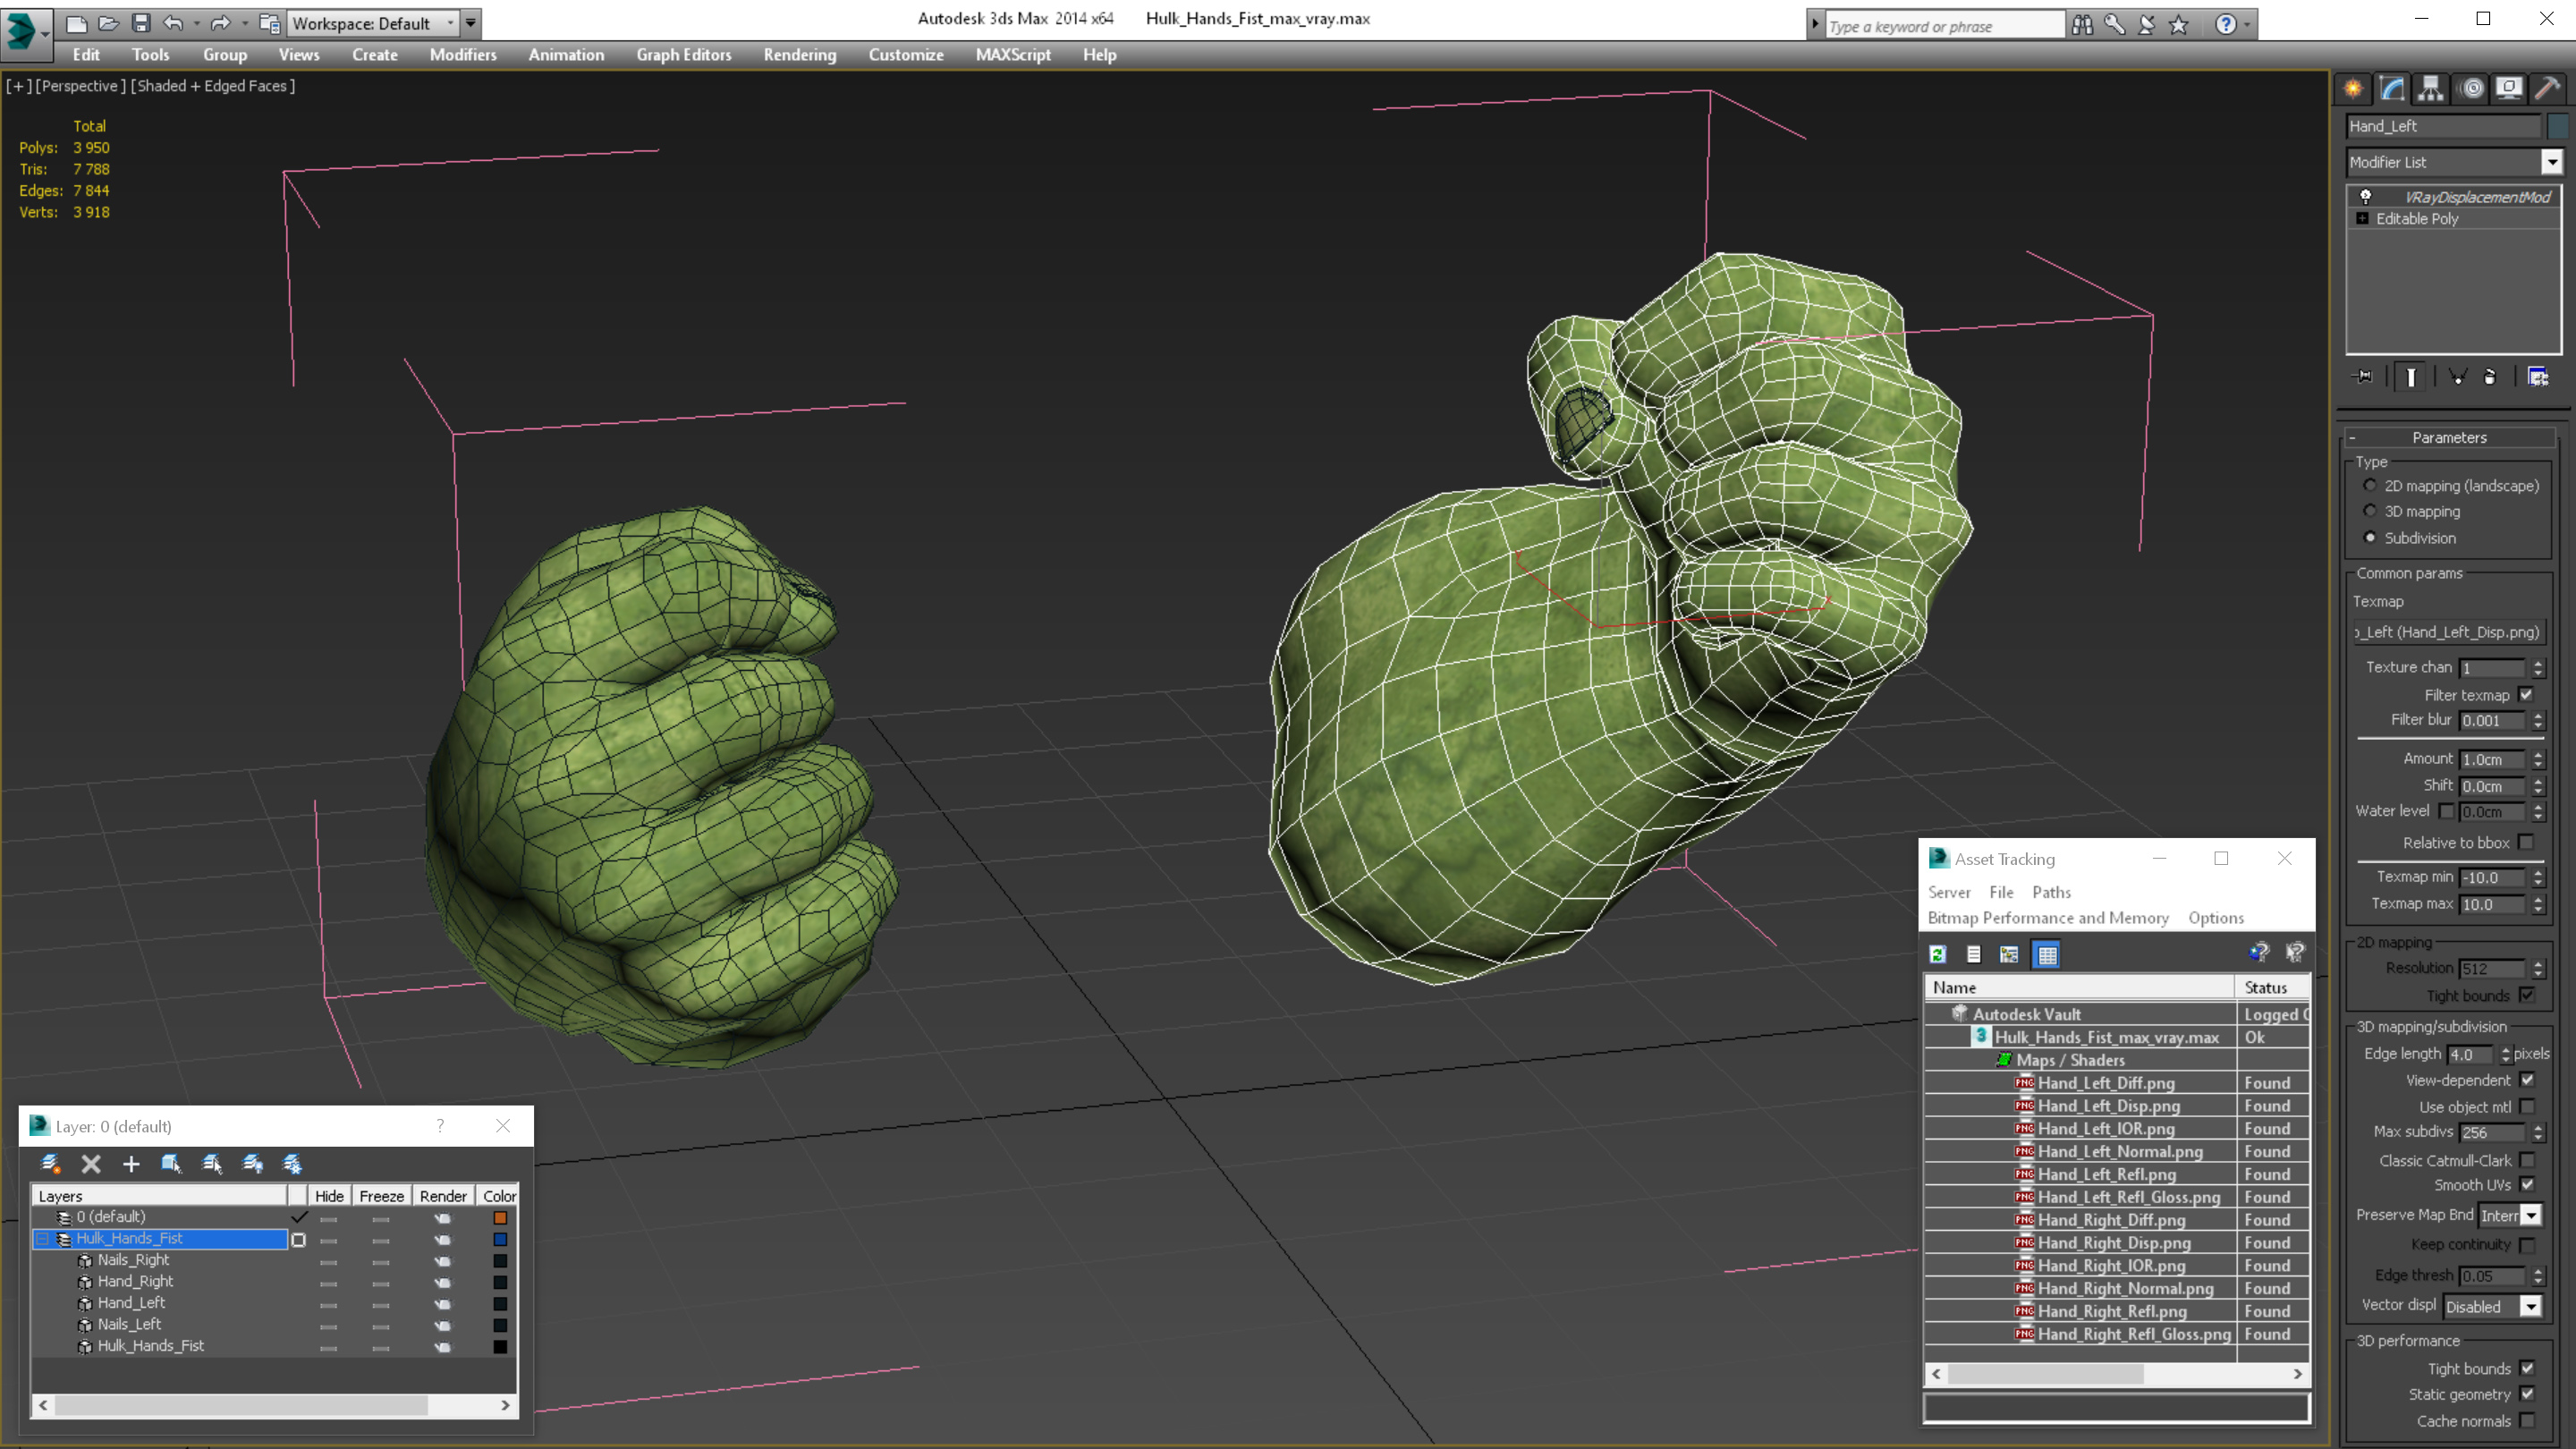Image resolution: width=2576 pixels, height=1449 pixels.
Task: Collapse Hulk_Hands_Fist layer tree node
Action: [43, 1239]
